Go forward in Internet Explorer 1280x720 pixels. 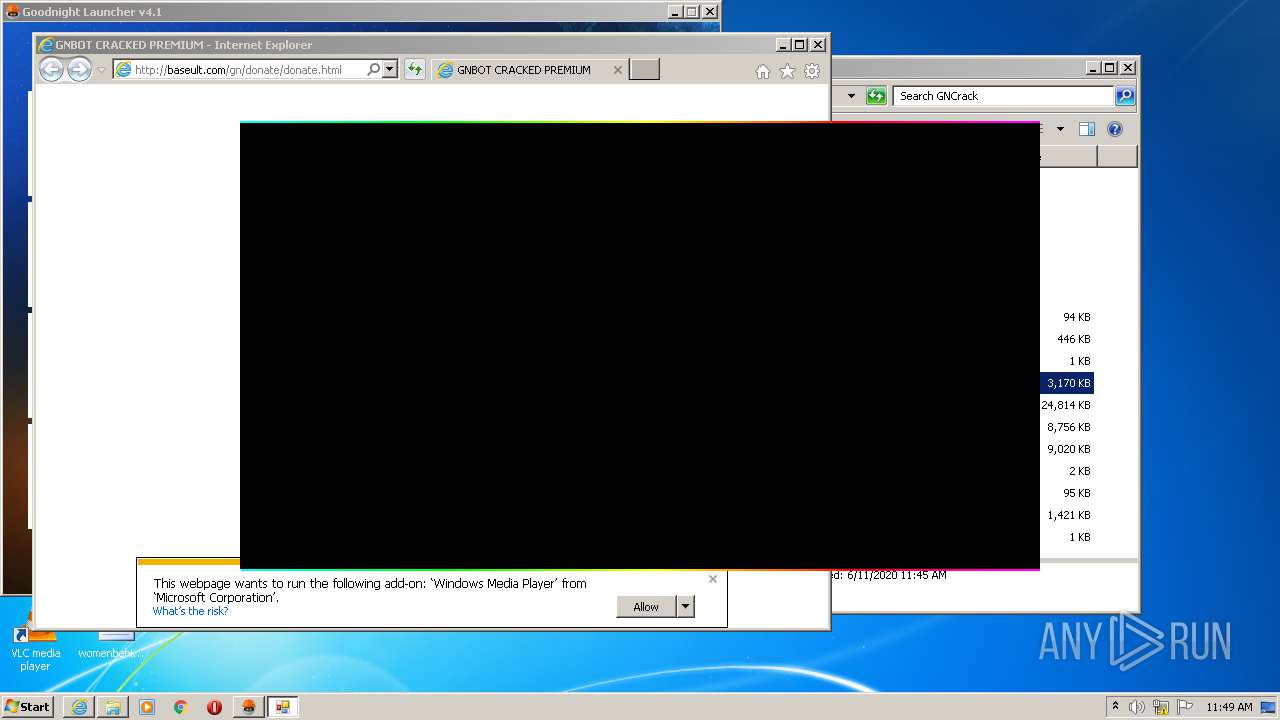[79, 70]
